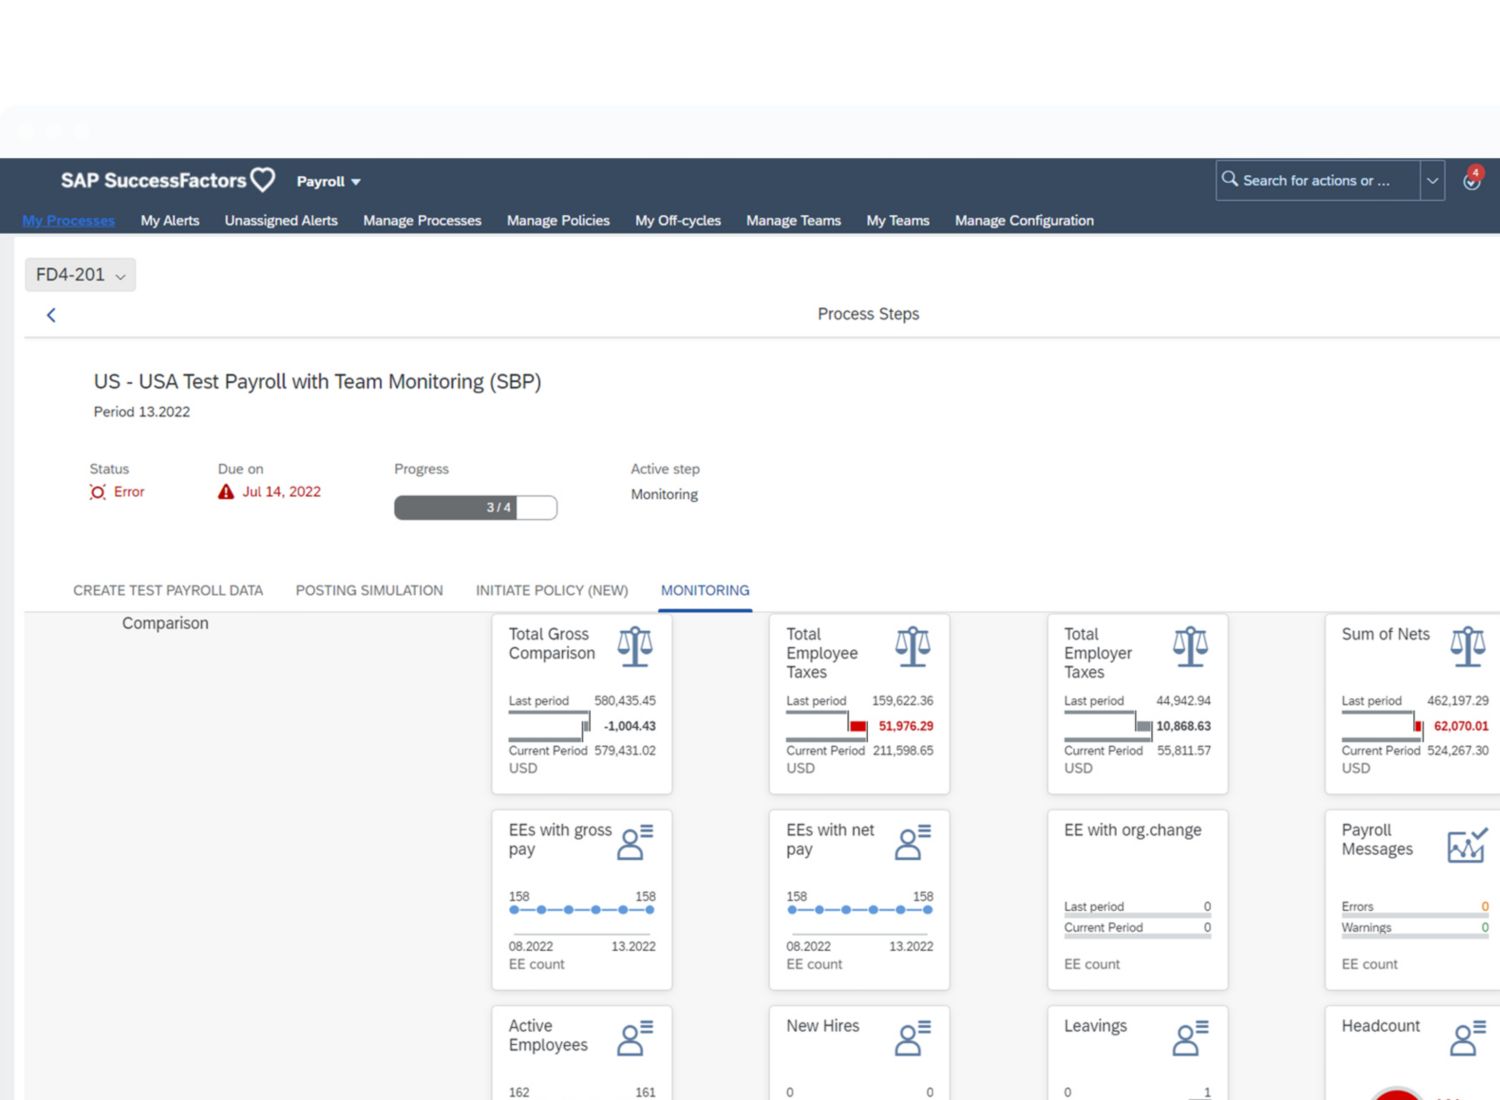Go to Manage Policies menu item
The width and height of the screenshot is (1500, 1100).
click(x=558, y=220)
